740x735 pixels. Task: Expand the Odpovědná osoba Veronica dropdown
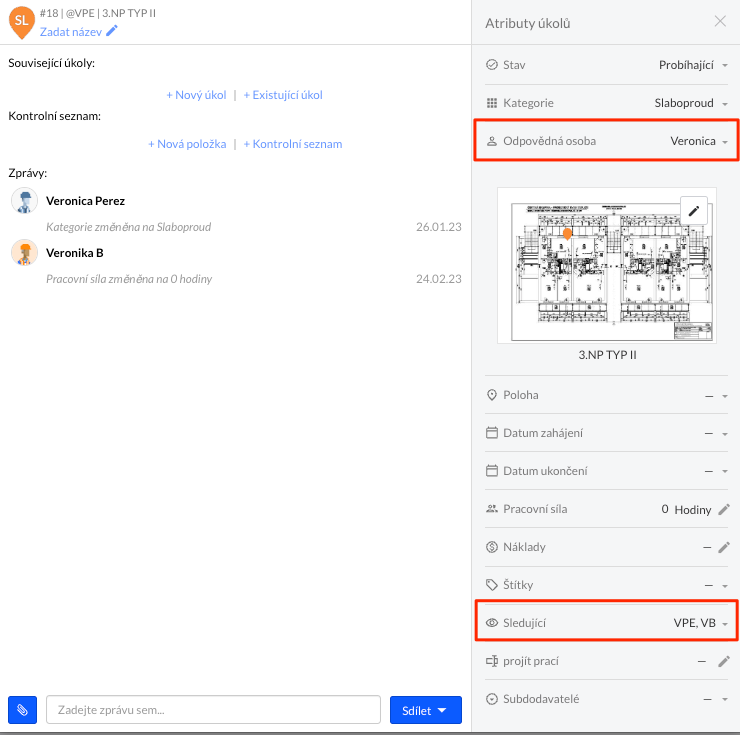pyautogui.click(x=699, y=141)
